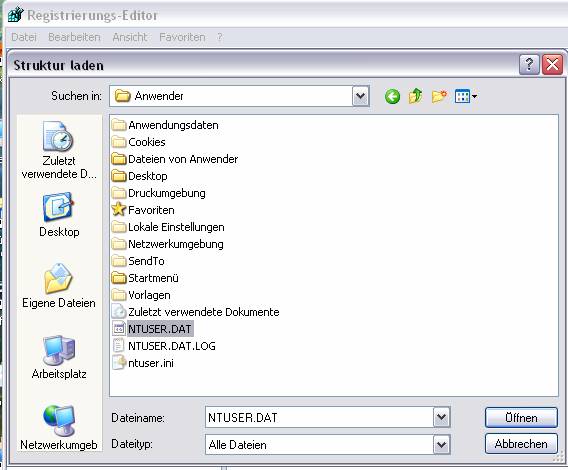The height and width of the screenshot is (470, 568).
Task: Open the Datei menu
Action: click(x=24, y=37)
